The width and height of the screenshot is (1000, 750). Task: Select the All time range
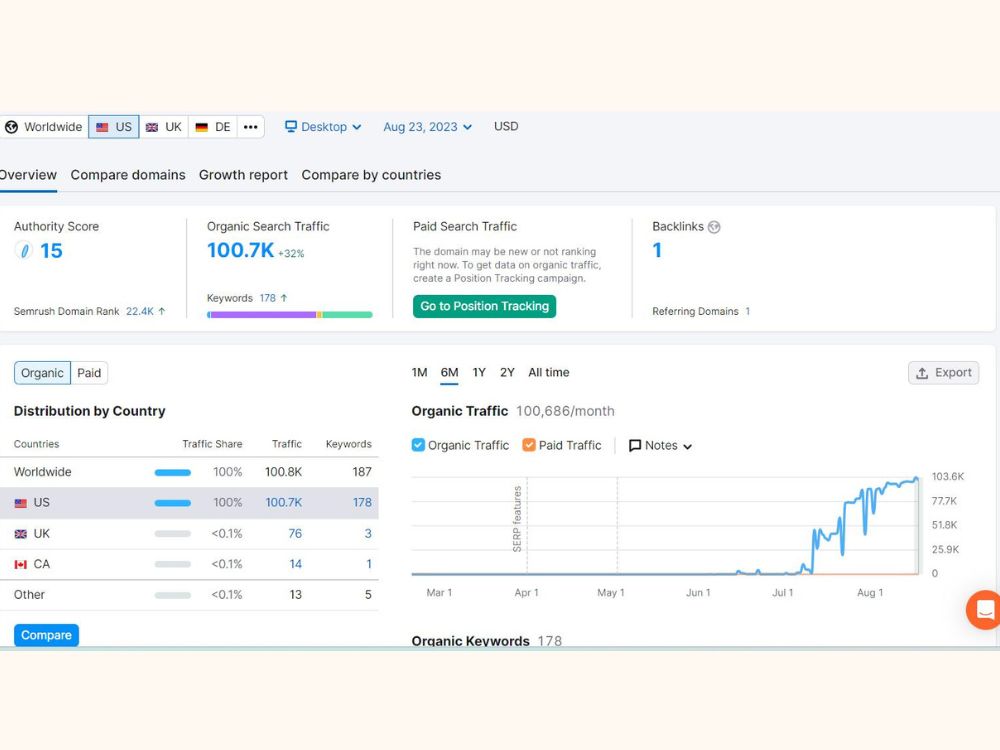[548, 372]
